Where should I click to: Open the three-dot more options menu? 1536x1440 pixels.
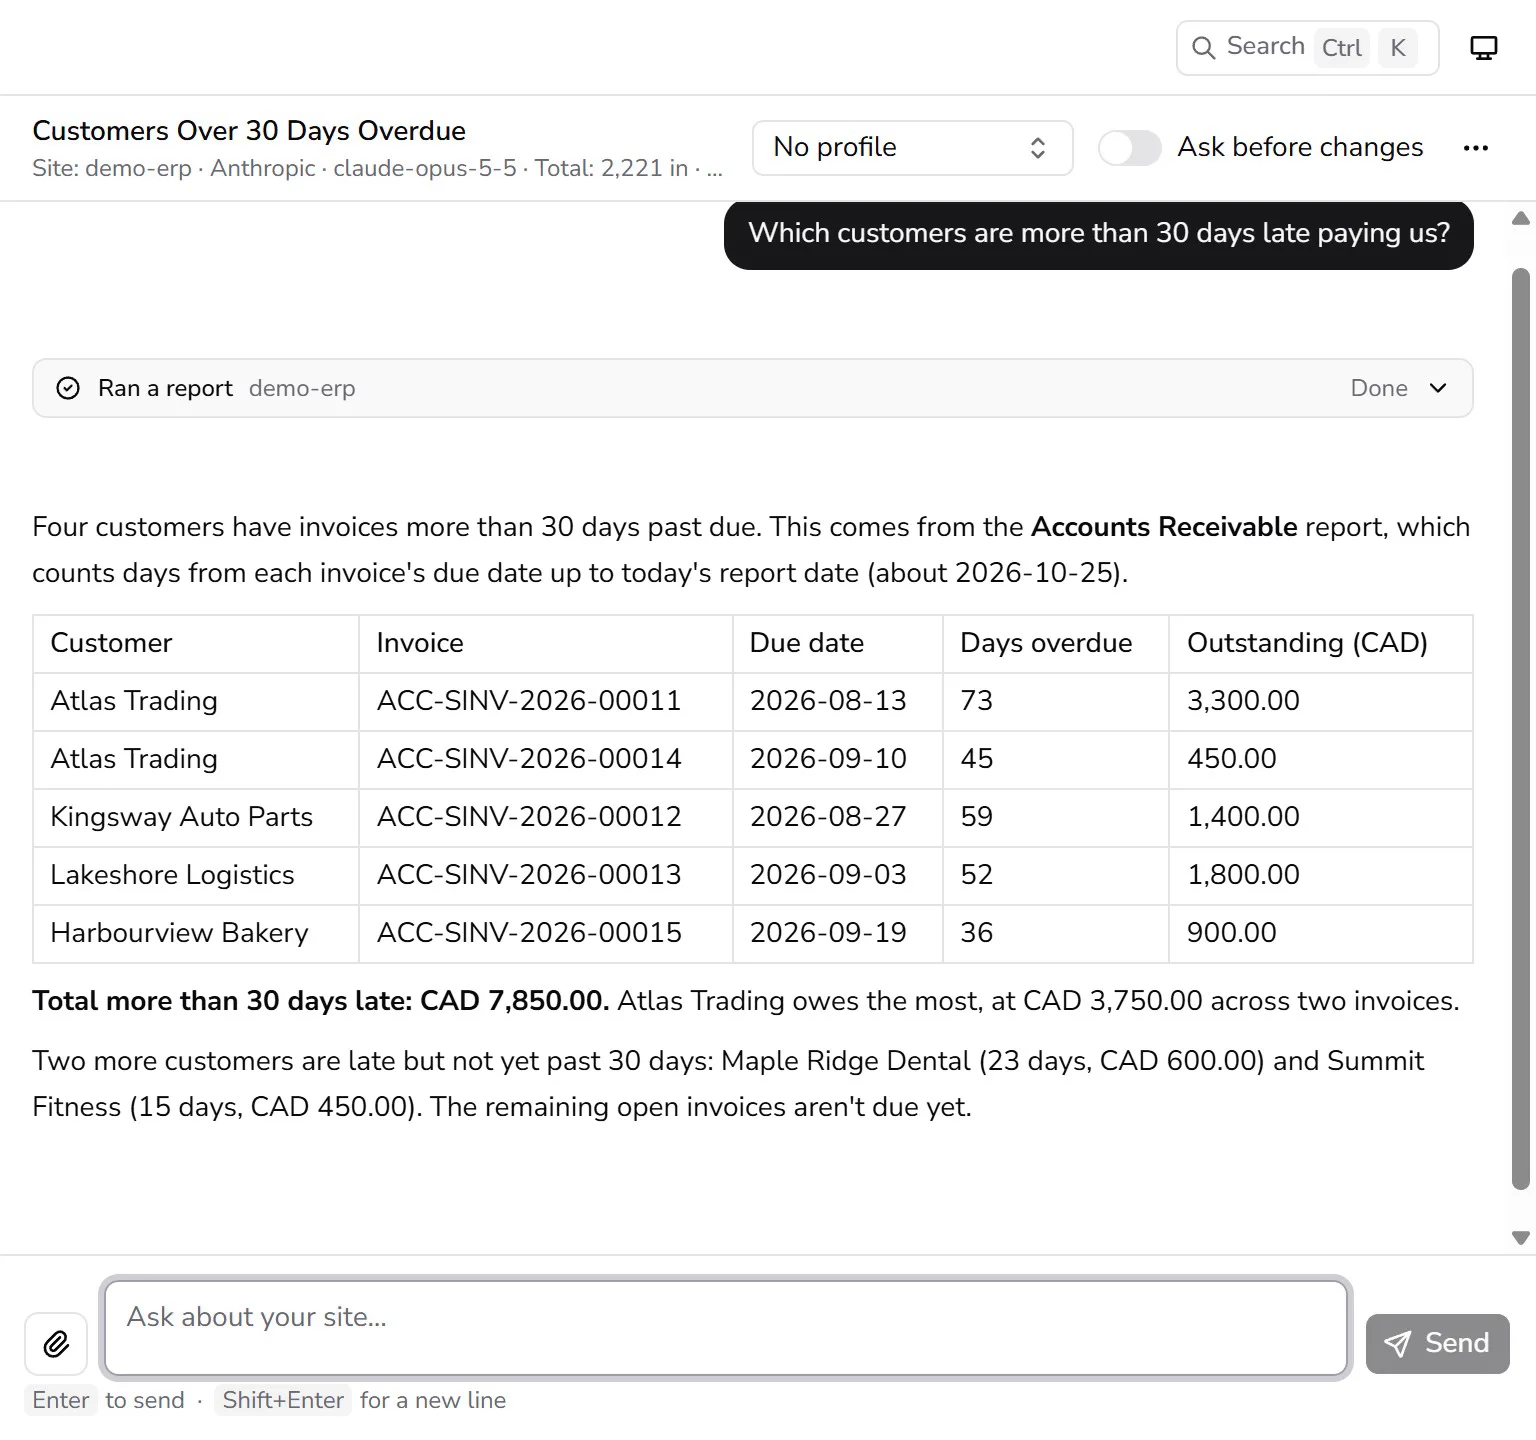1476,148
